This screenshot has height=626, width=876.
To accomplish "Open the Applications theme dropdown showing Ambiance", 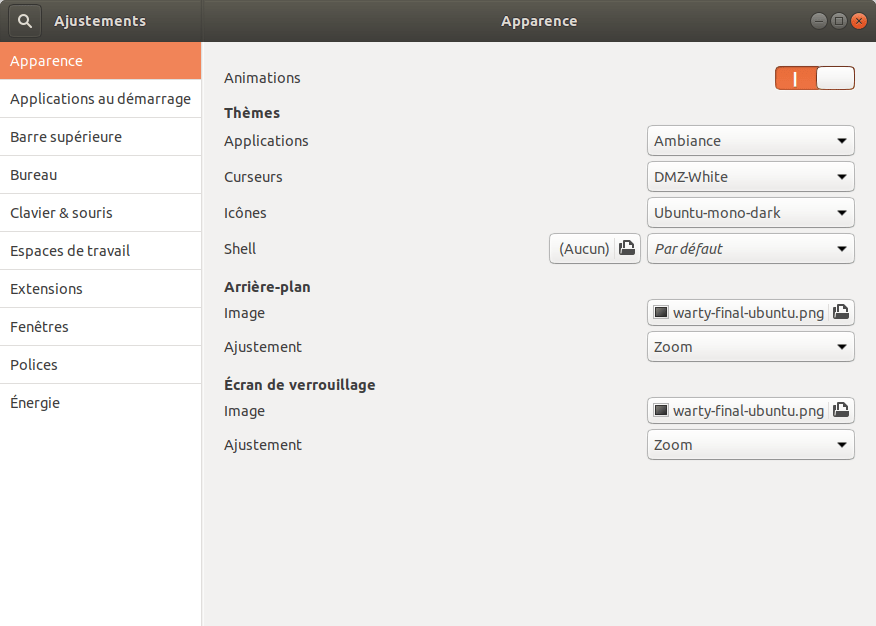I will pos(750,141).
